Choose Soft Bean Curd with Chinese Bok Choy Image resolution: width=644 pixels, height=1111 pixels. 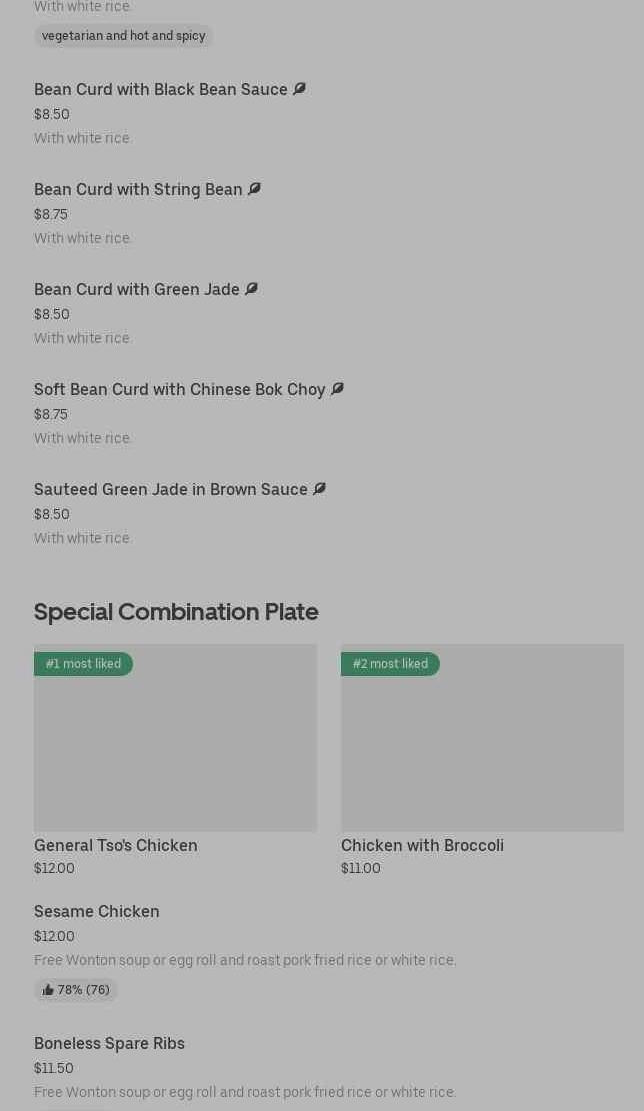point(180,390)
